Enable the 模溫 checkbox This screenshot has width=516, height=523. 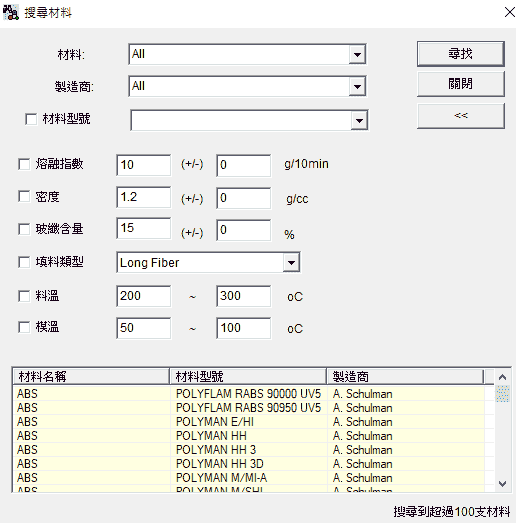coord(24,327)
